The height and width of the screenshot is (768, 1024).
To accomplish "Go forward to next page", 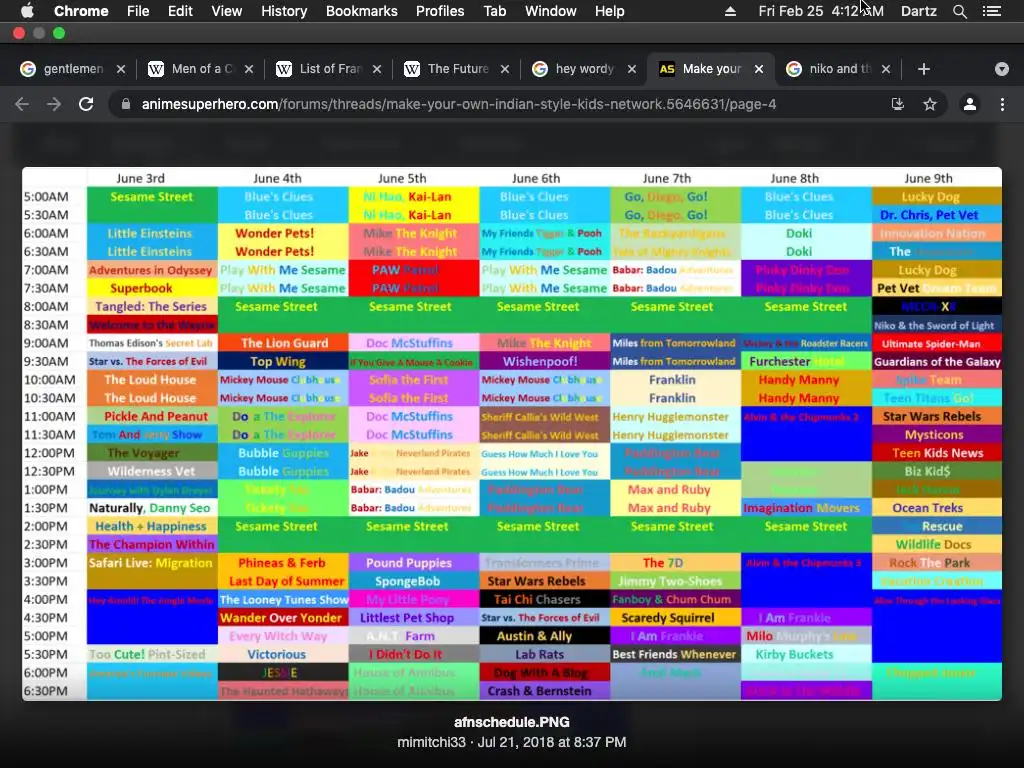I will (x=54, y=104).
